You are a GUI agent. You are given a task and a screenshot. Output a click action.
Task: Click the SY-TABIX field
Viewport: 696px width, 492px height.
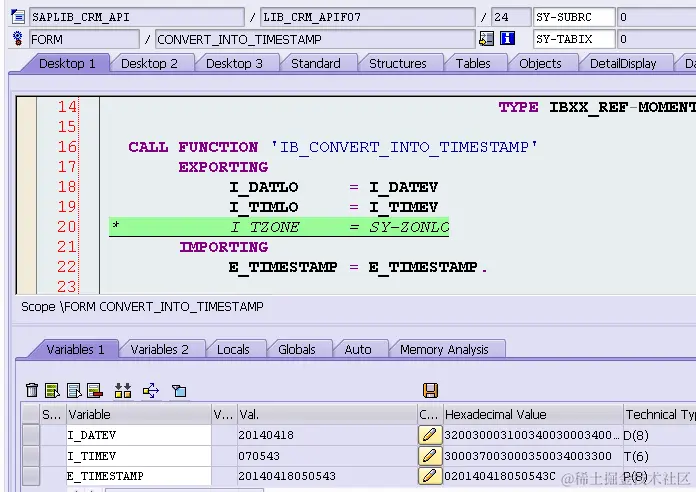click(574, 39)
